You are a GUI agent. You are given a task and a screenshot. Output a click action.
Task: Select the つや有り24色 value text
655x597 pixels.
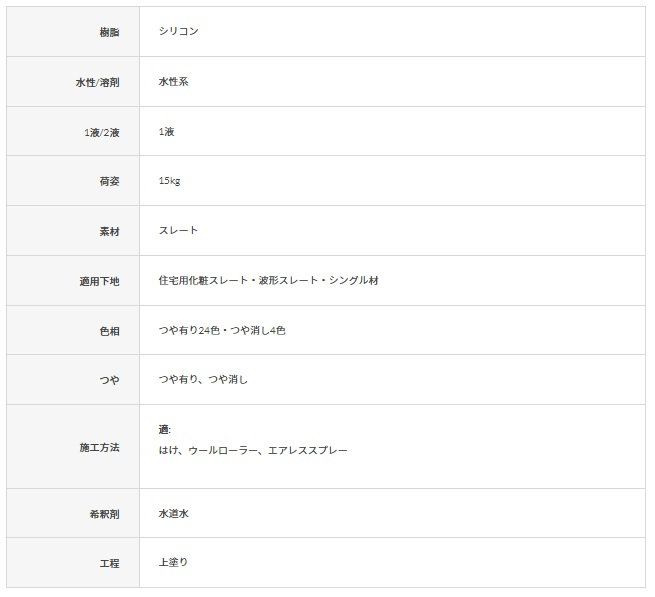tap(189, 330)
